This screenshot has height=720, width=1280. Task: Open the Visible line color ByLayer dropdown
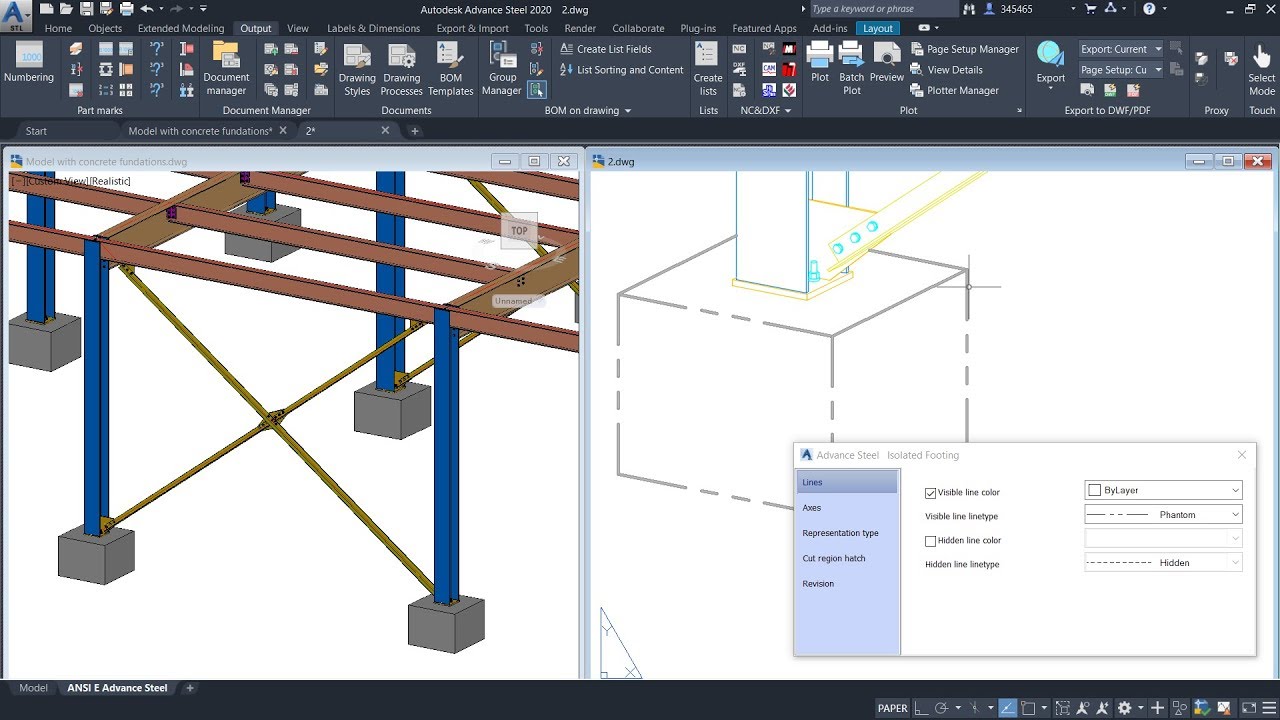coord(1163,490)
